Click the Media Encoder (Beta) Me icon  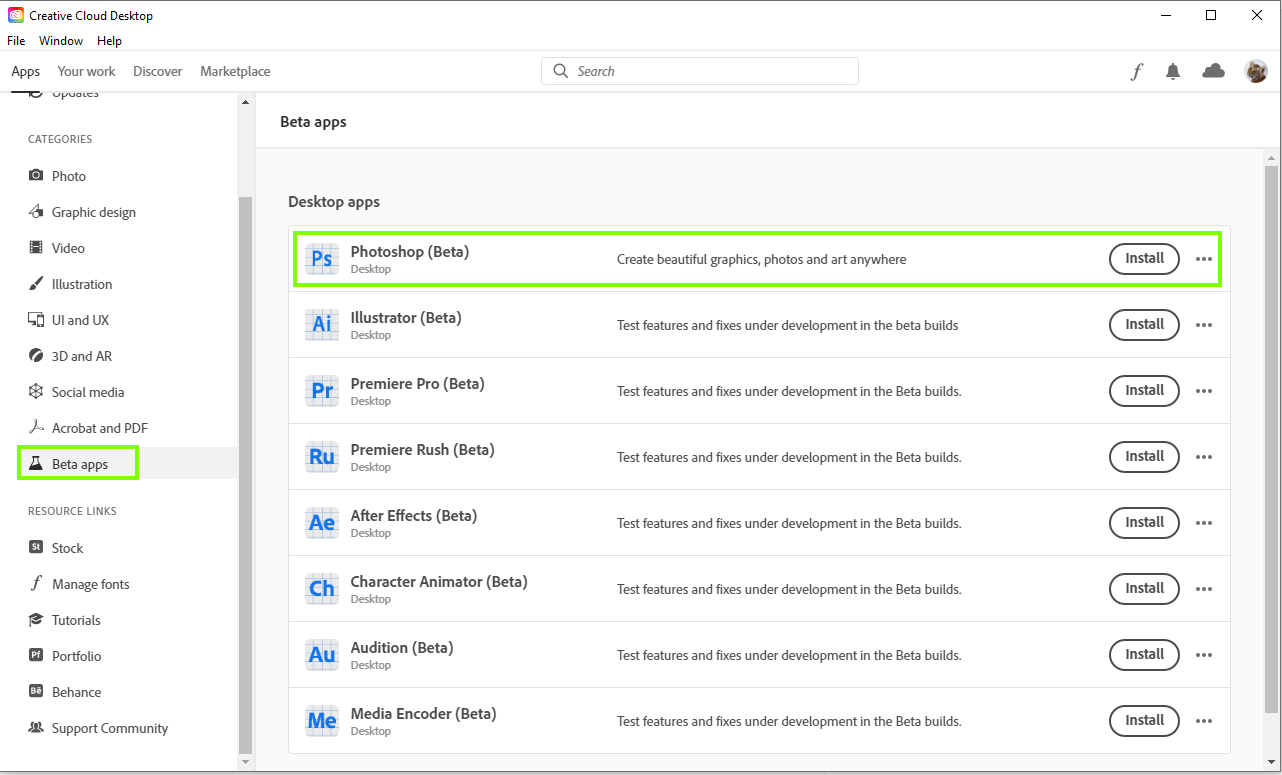pos(322,721)
